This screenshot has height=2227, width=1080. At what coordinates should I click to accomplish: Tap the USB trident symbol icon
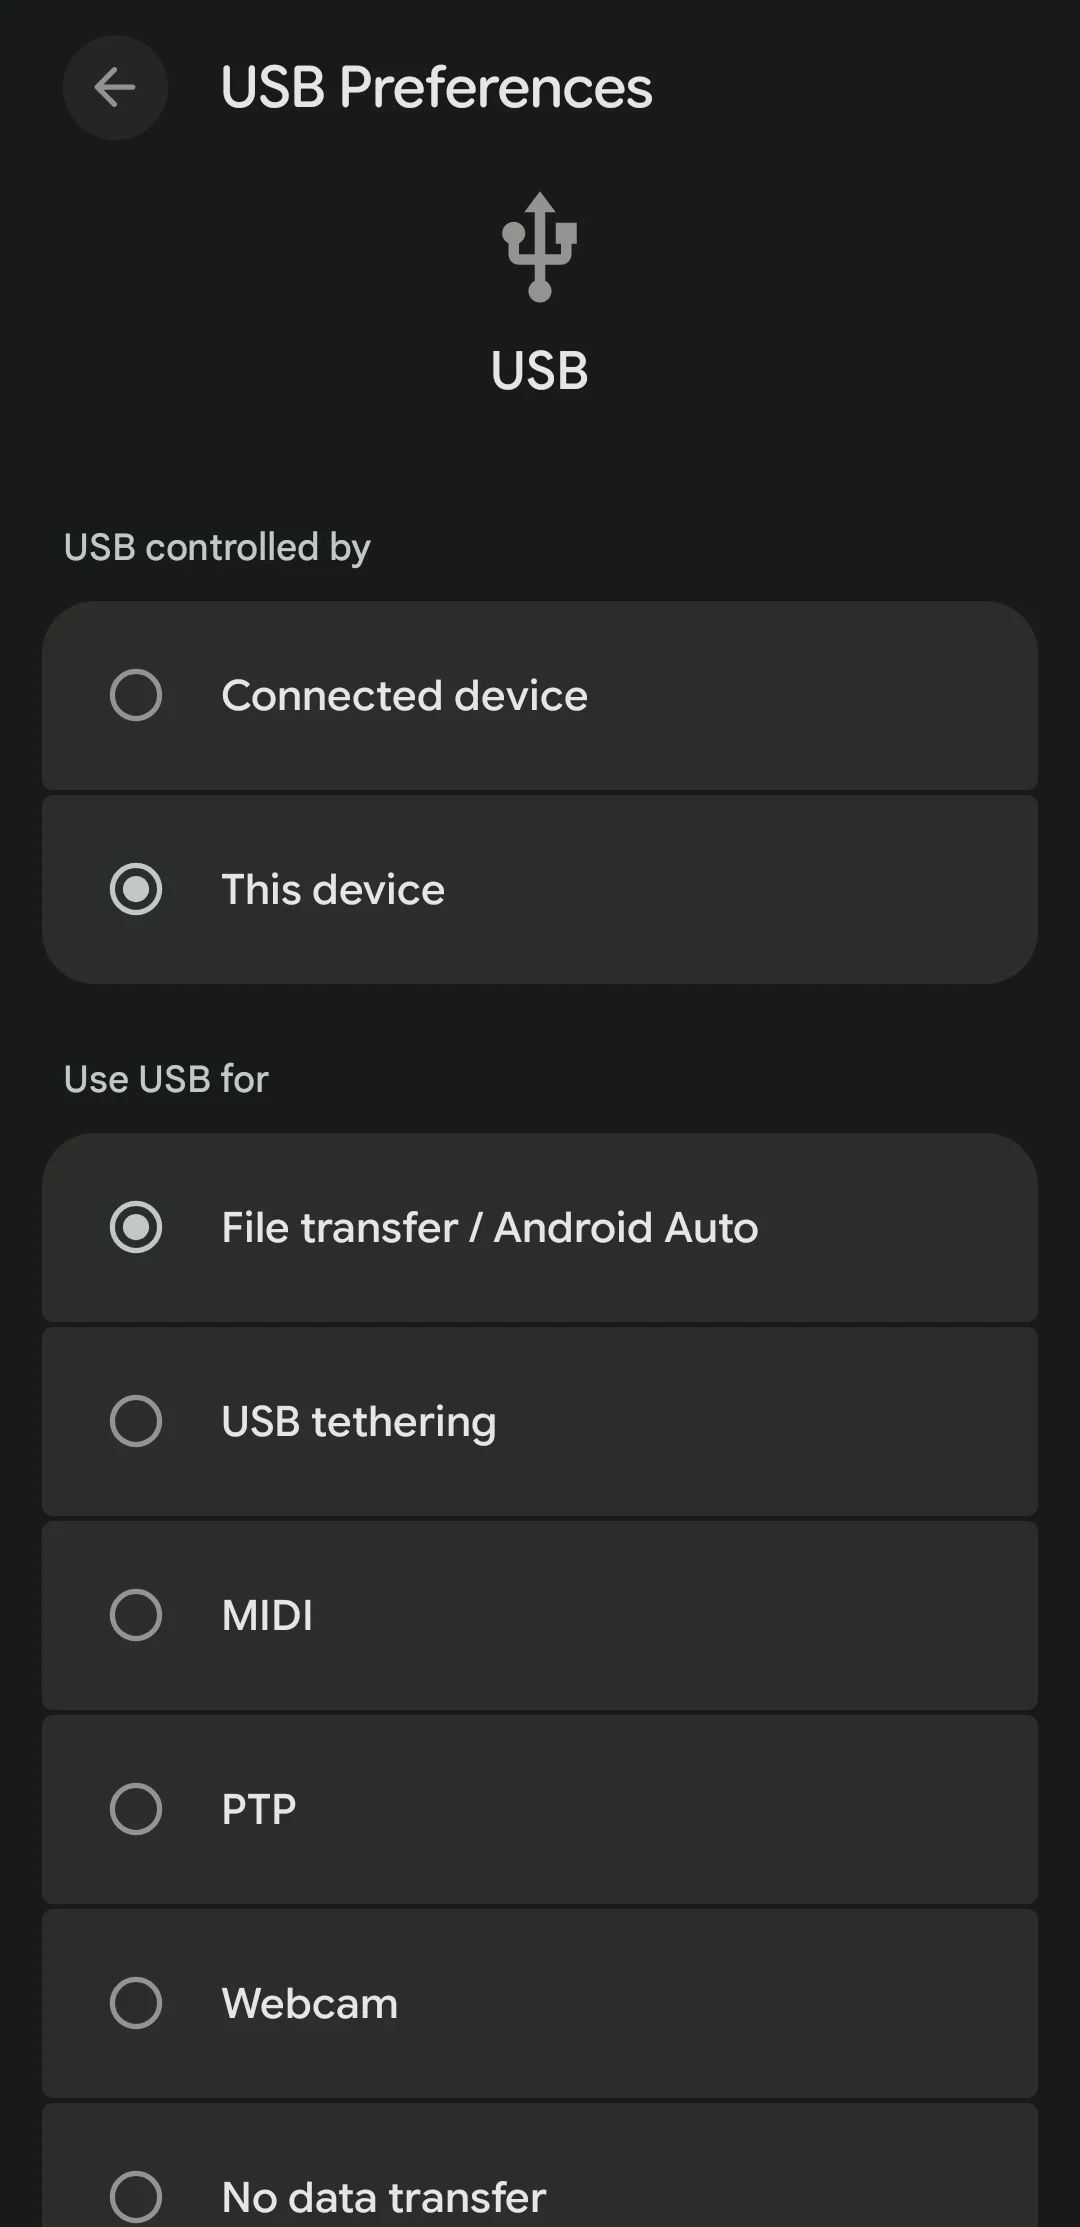click(540, 247)
